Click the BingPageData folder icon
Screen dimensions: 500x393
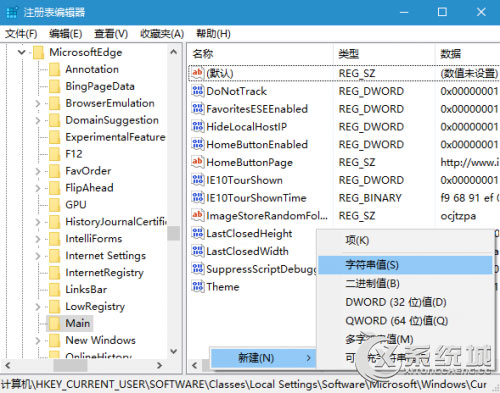click(54, 86)
